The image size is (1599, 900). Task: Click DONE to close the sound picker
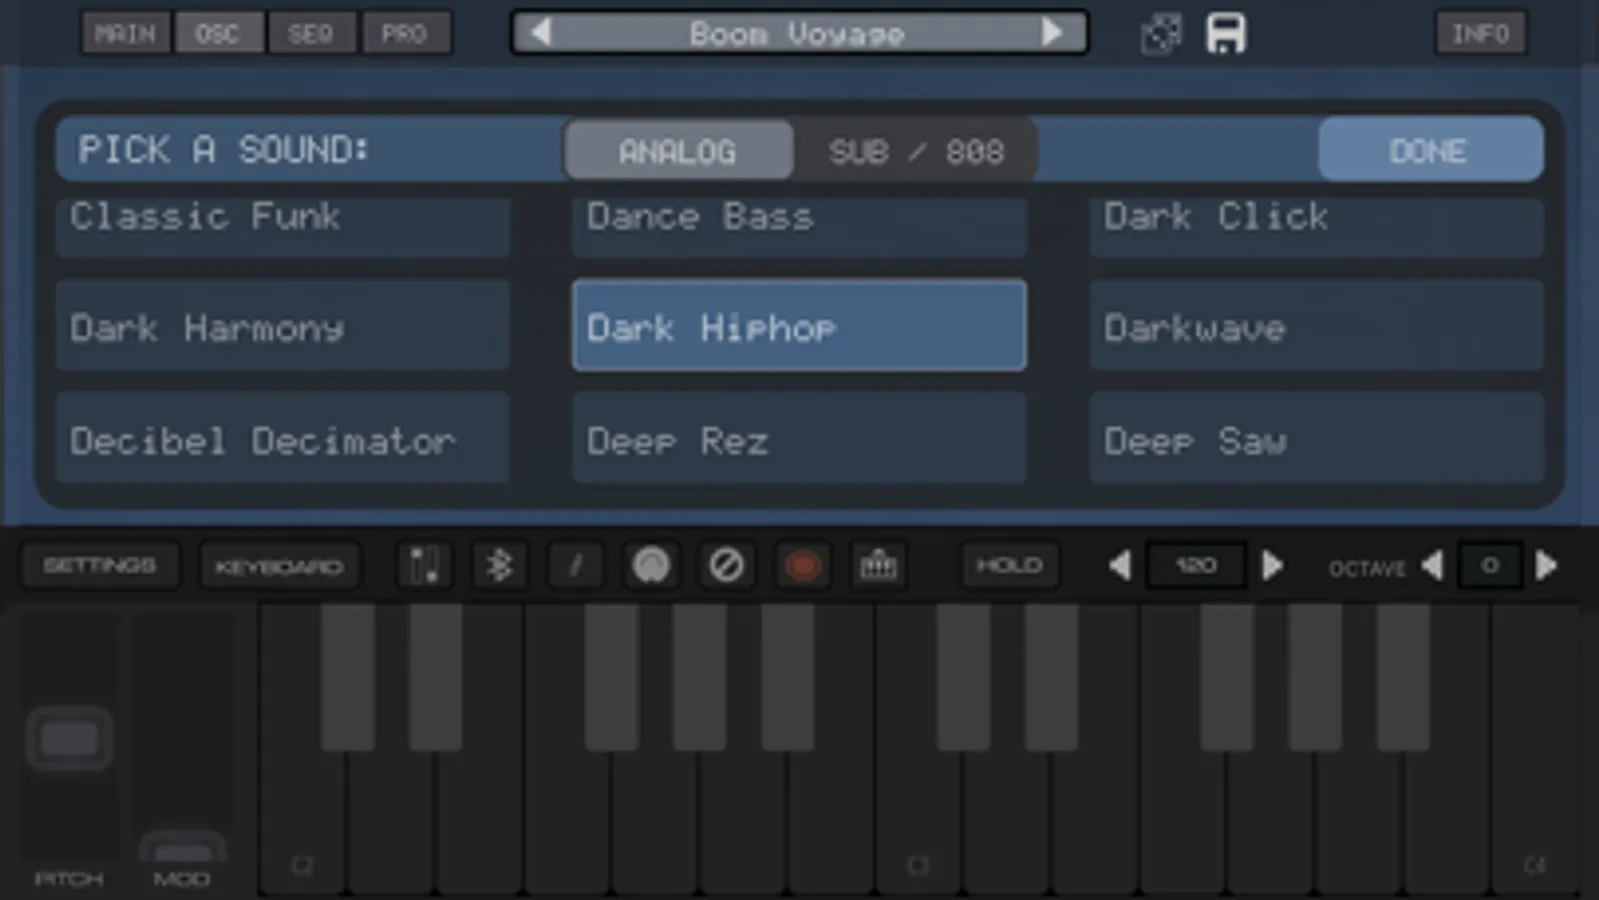point(1430,150)
